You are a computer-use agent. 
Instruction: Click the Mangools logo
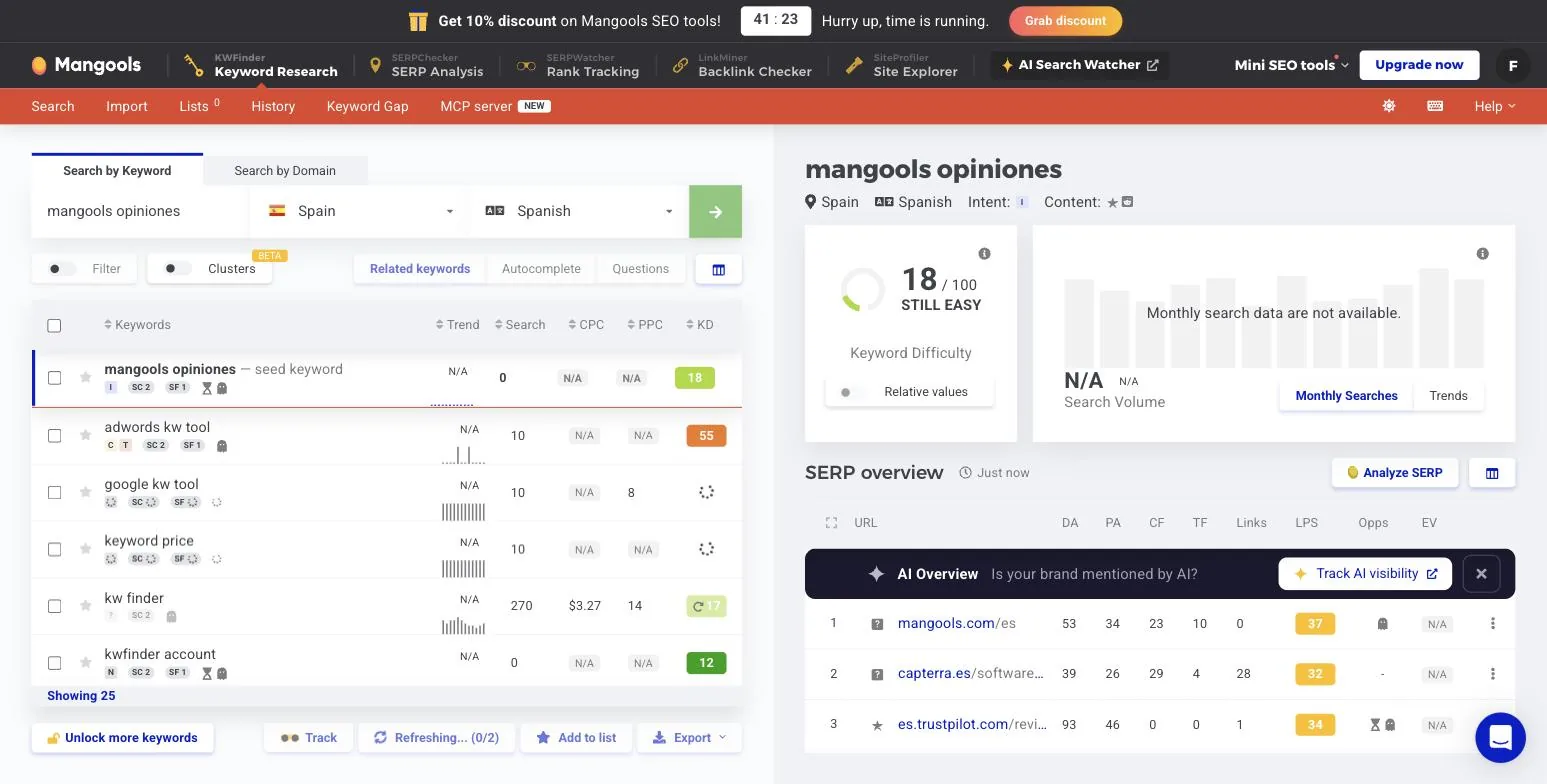click(x=86, y=65)
